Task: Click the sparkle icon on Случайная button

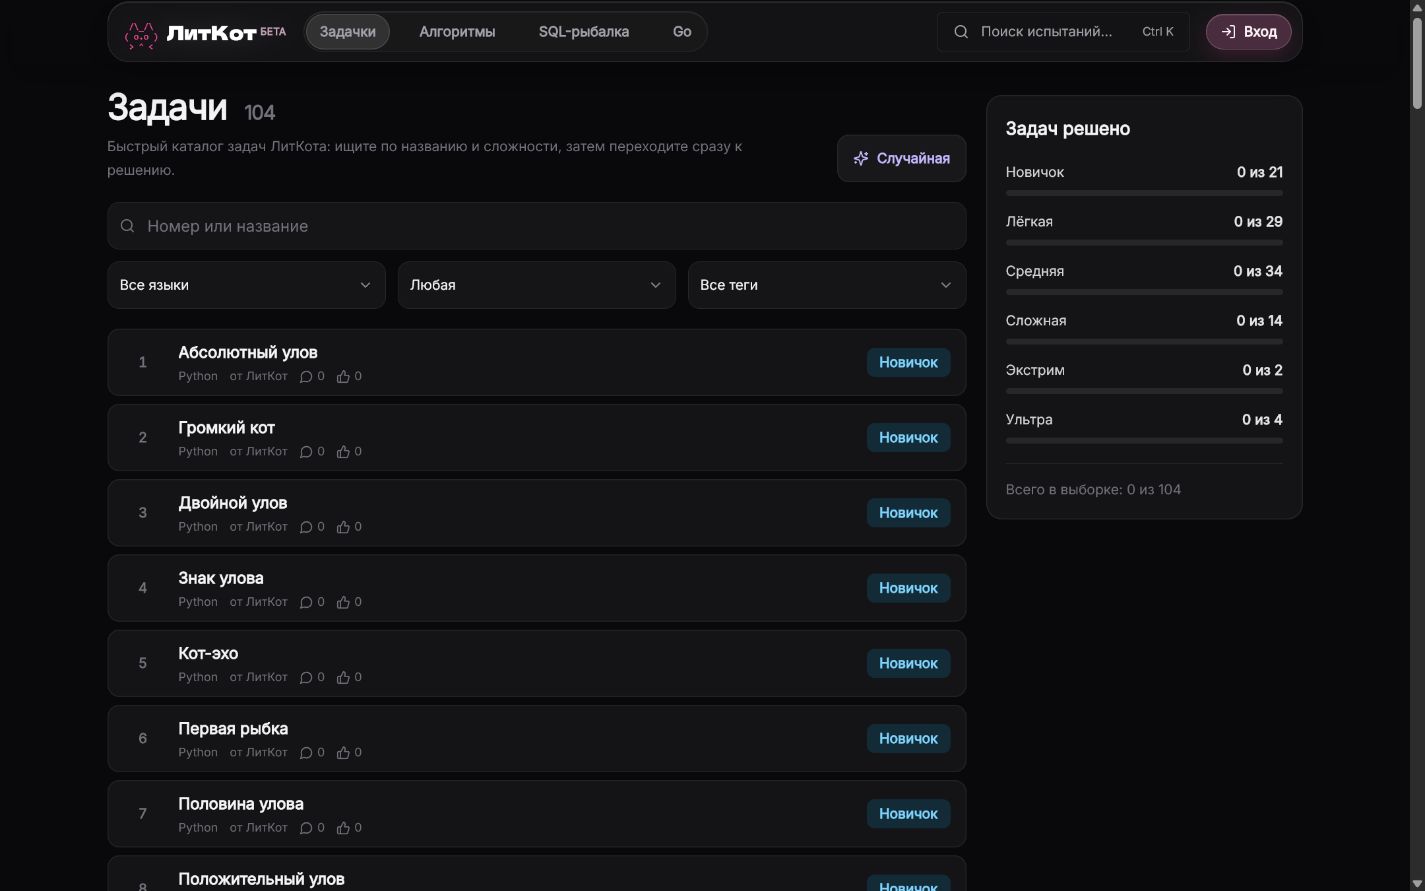Action: pyautogui.click(x=861, y=158)
